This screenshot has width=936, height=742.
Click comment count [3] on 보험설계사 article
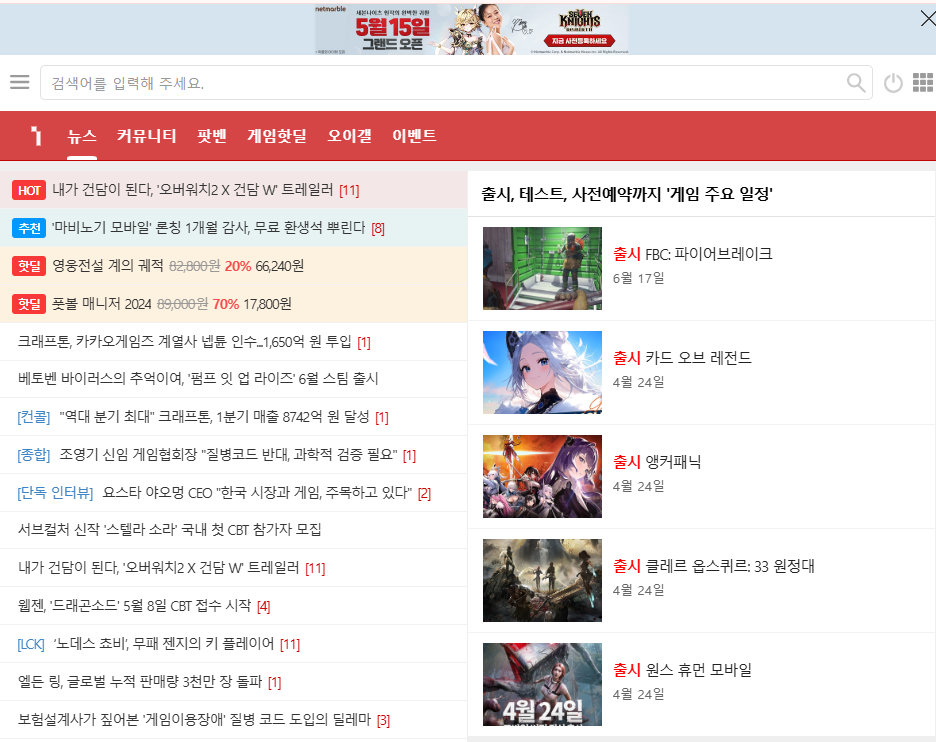pyautogui.click(x=383, y=721)
